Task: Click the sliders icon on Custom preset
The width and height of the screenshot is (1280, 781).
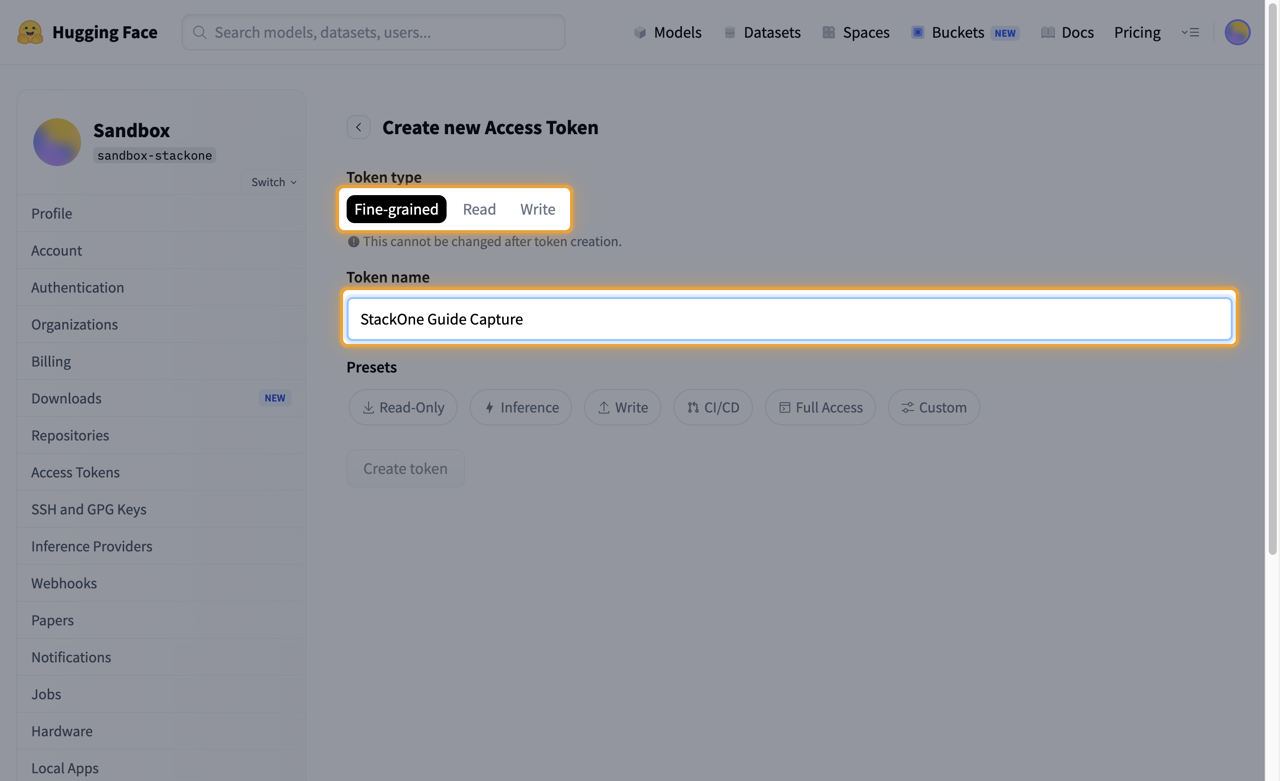Action: coord(908,407)
